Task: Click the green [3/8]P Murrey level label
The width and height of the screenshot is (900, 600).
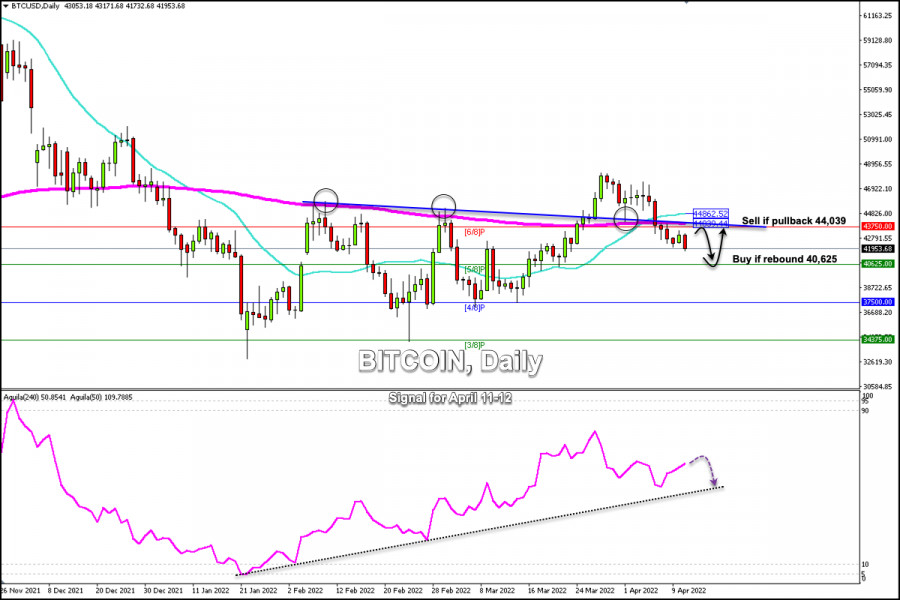Action: [475, 345]
